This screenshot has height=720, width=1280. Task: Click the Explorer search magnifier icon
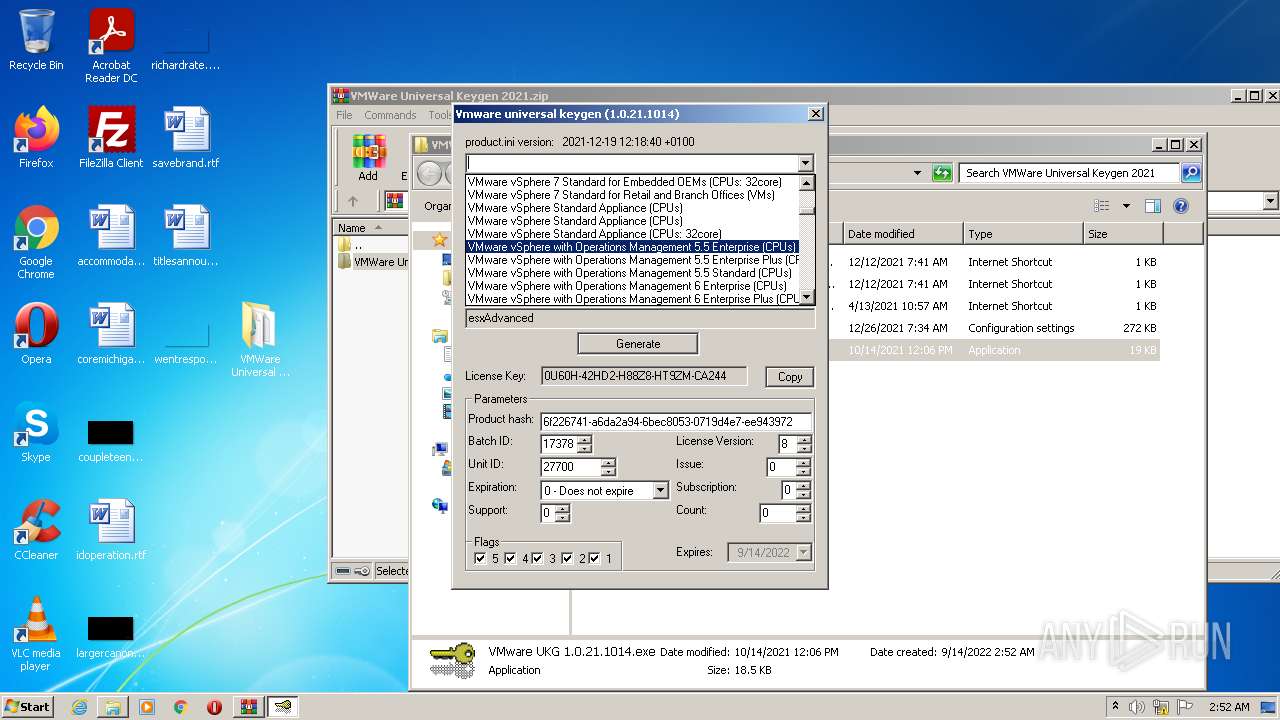(x=1191, y=173)
